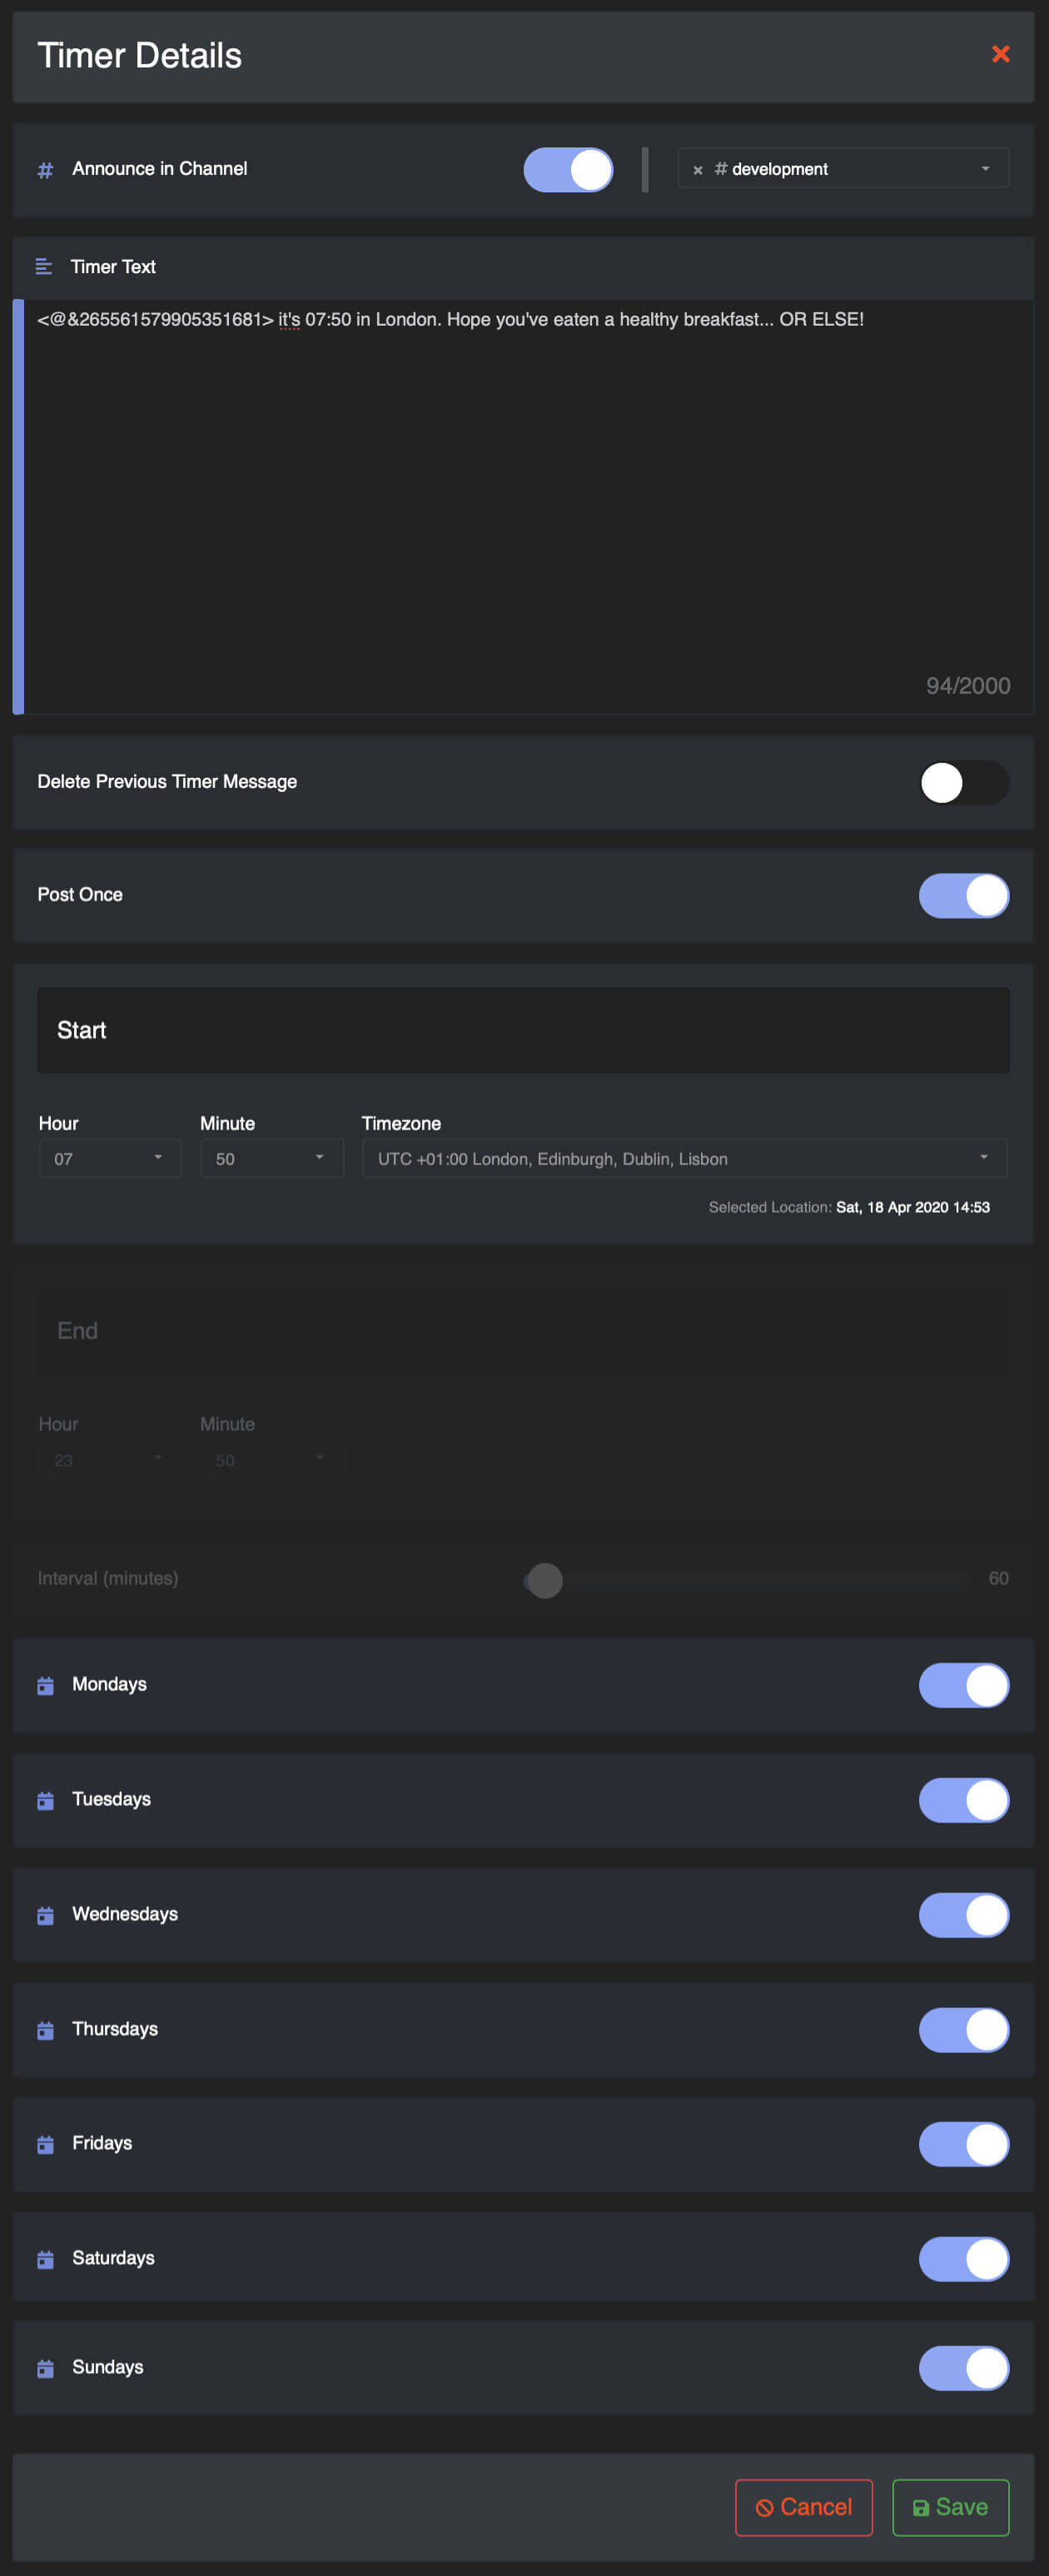Close the Timer Details dialog

pos(999,54)
